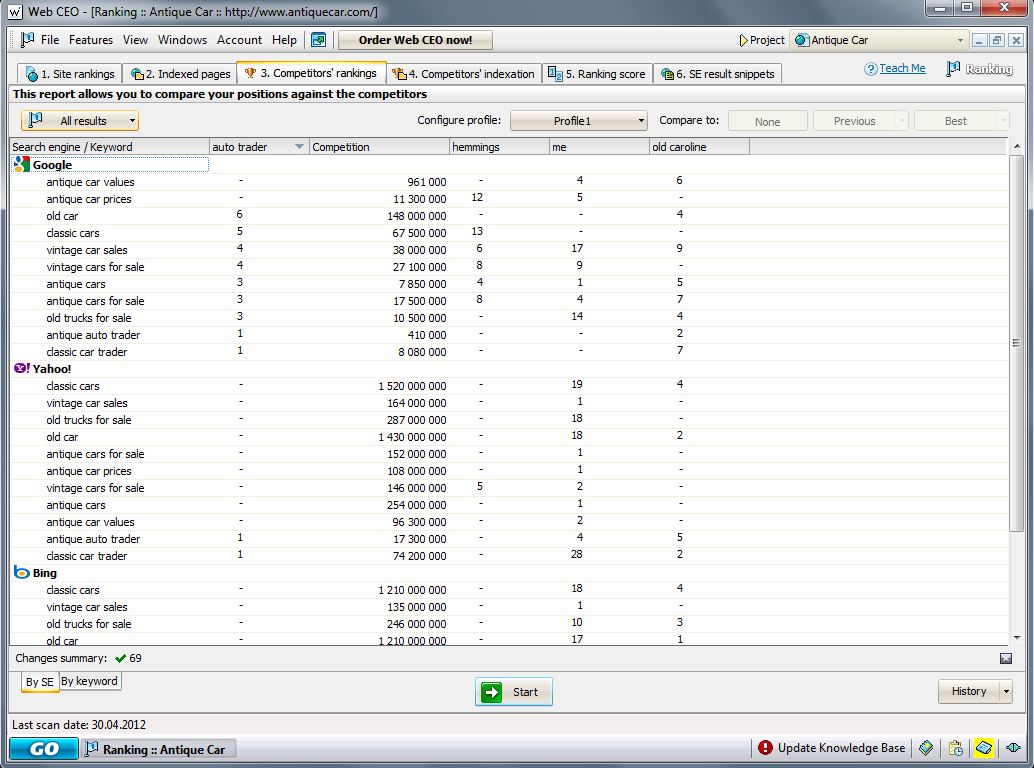Click the small image icon right of Changes summary
Image resolution: width=1034 pixels, height=768 pixels.
[x=1006, y=658]
